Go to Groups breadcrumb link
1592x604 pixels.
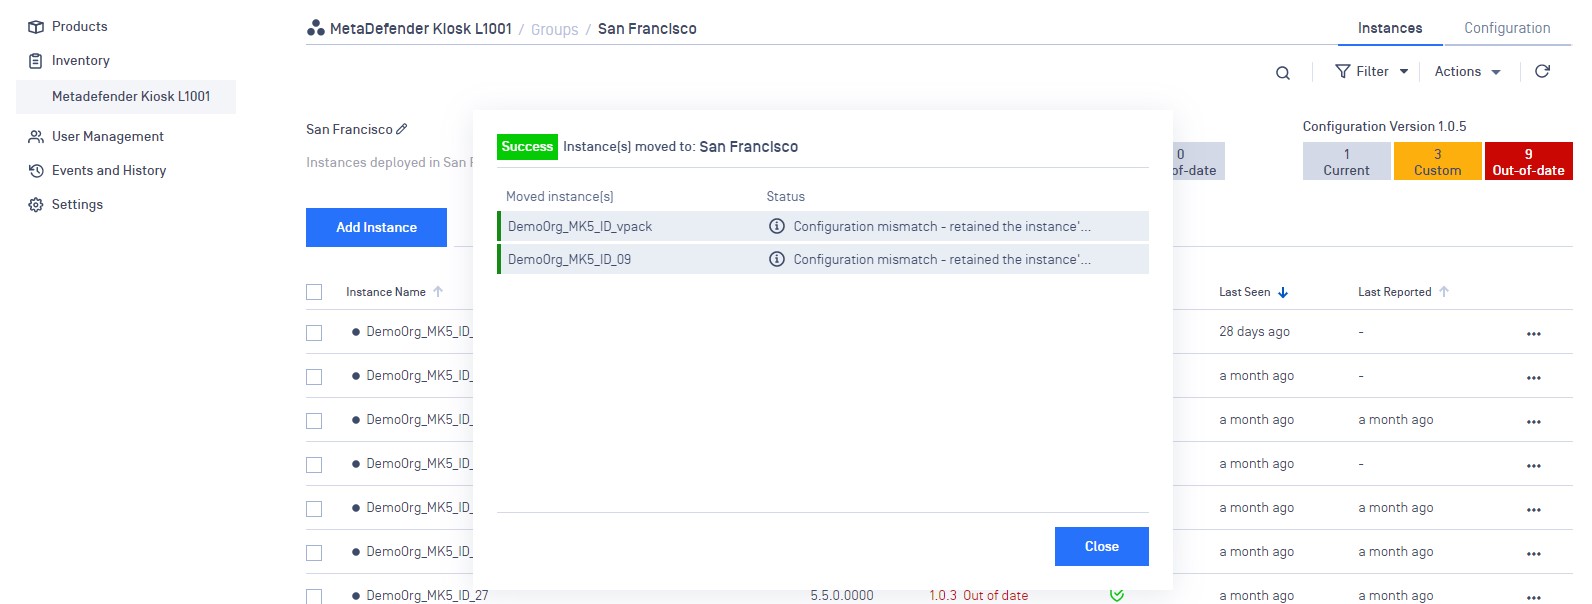(554, 30)
